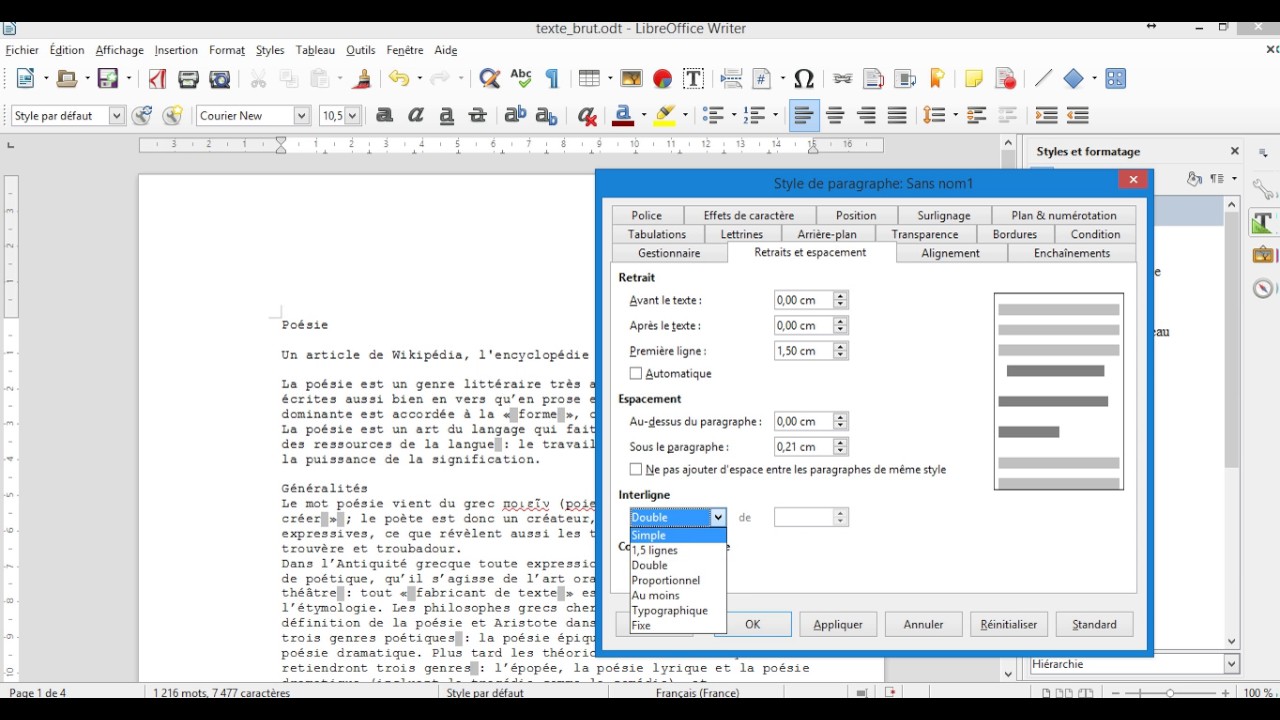Select 'Typographique' line spacing option

pos(678,610)
